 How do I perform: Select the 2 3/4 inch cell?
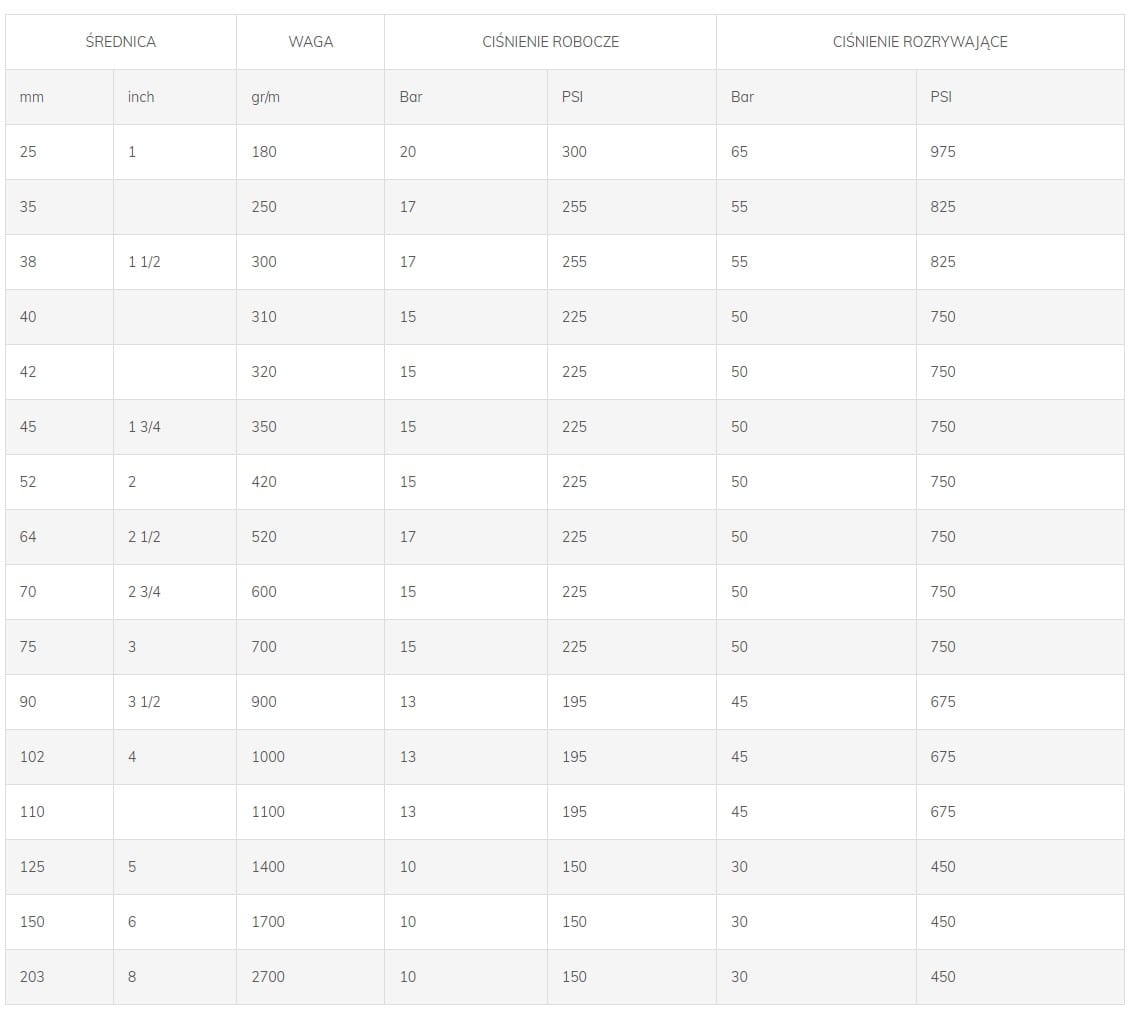pyautogui.click(x=175, y=592)
